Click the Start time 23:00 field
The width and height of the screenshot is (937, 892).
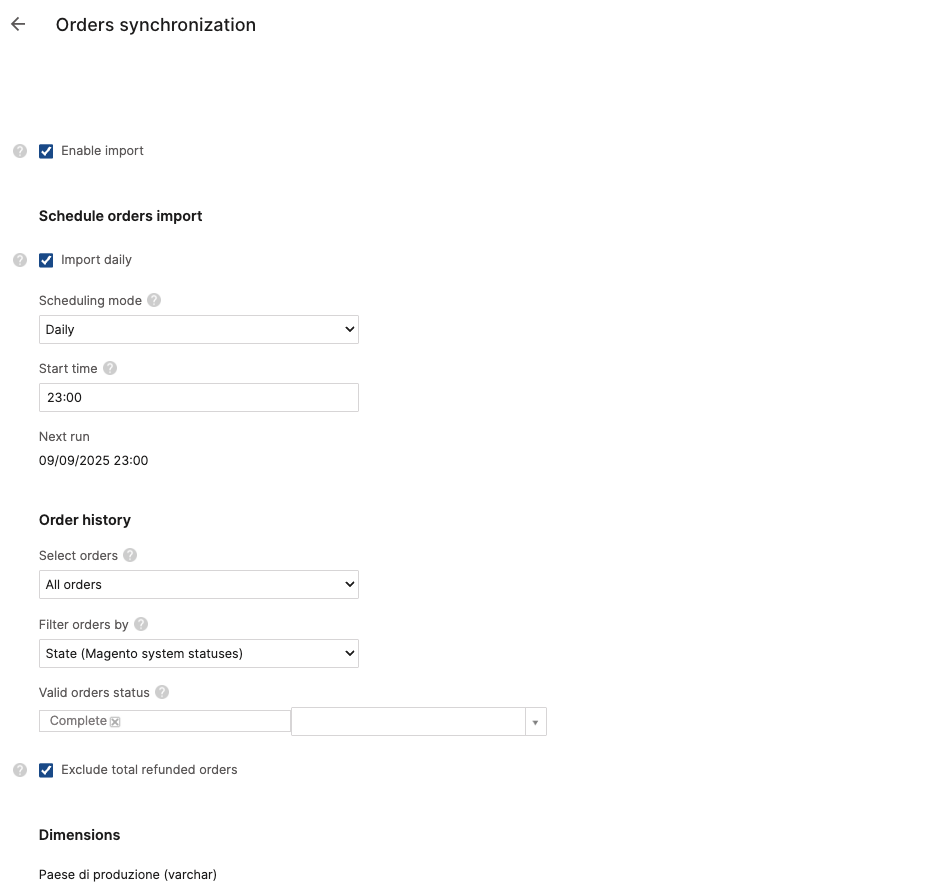(x=198, y=397)
